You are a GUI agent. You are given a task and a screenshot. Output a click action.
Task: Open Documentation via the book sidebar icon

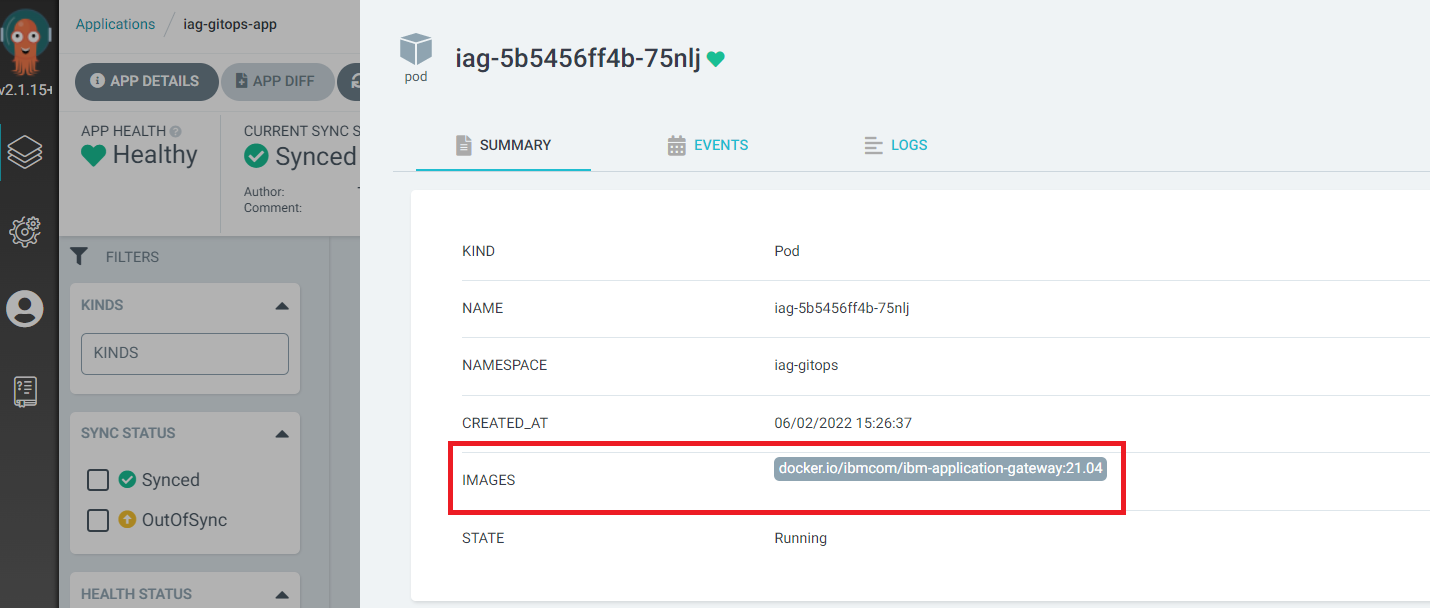pyautogui.click(x=25, y=391)
